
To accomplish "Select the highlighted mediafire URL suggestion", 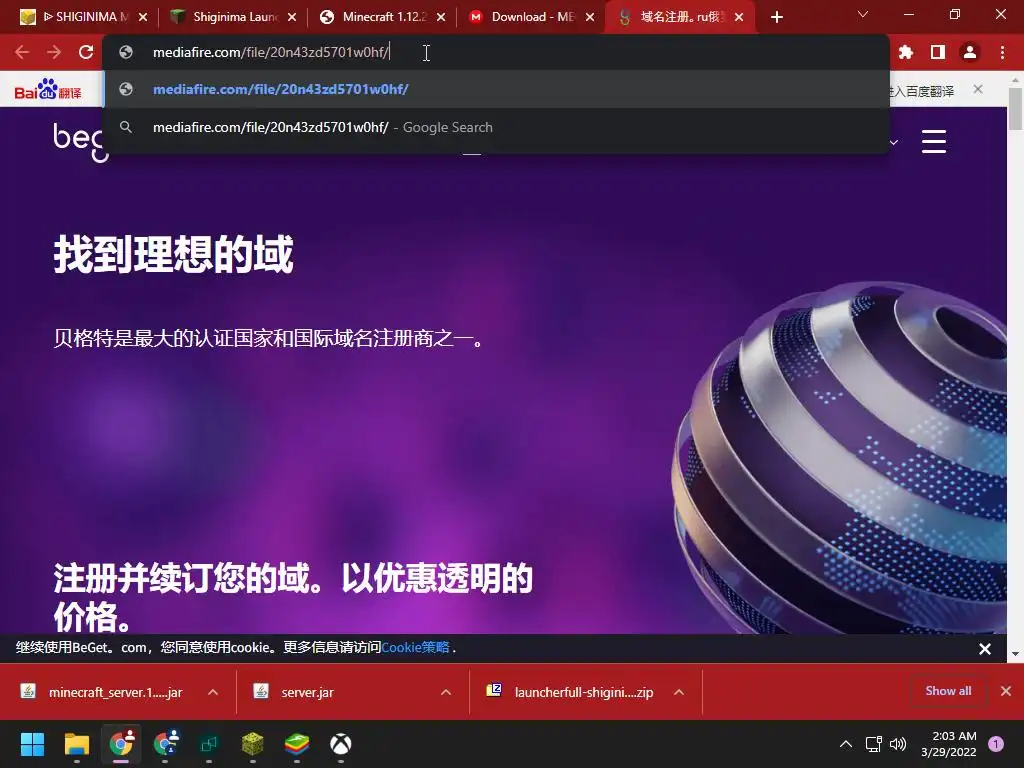I will [496, 89].
